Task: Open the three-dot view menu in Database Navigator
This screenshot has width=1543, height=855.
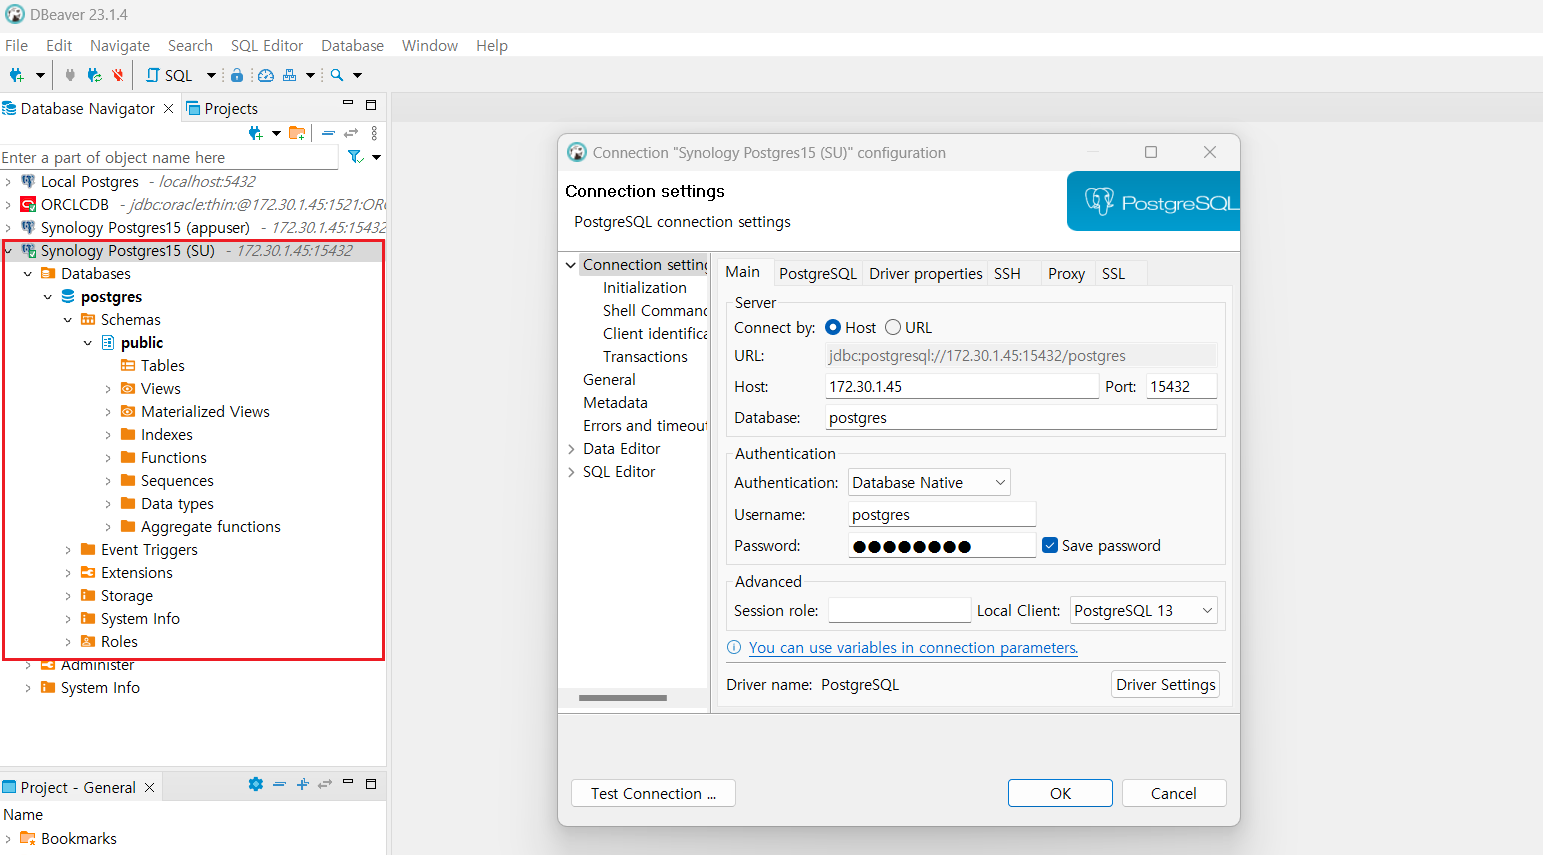Action: coord(374,133)
